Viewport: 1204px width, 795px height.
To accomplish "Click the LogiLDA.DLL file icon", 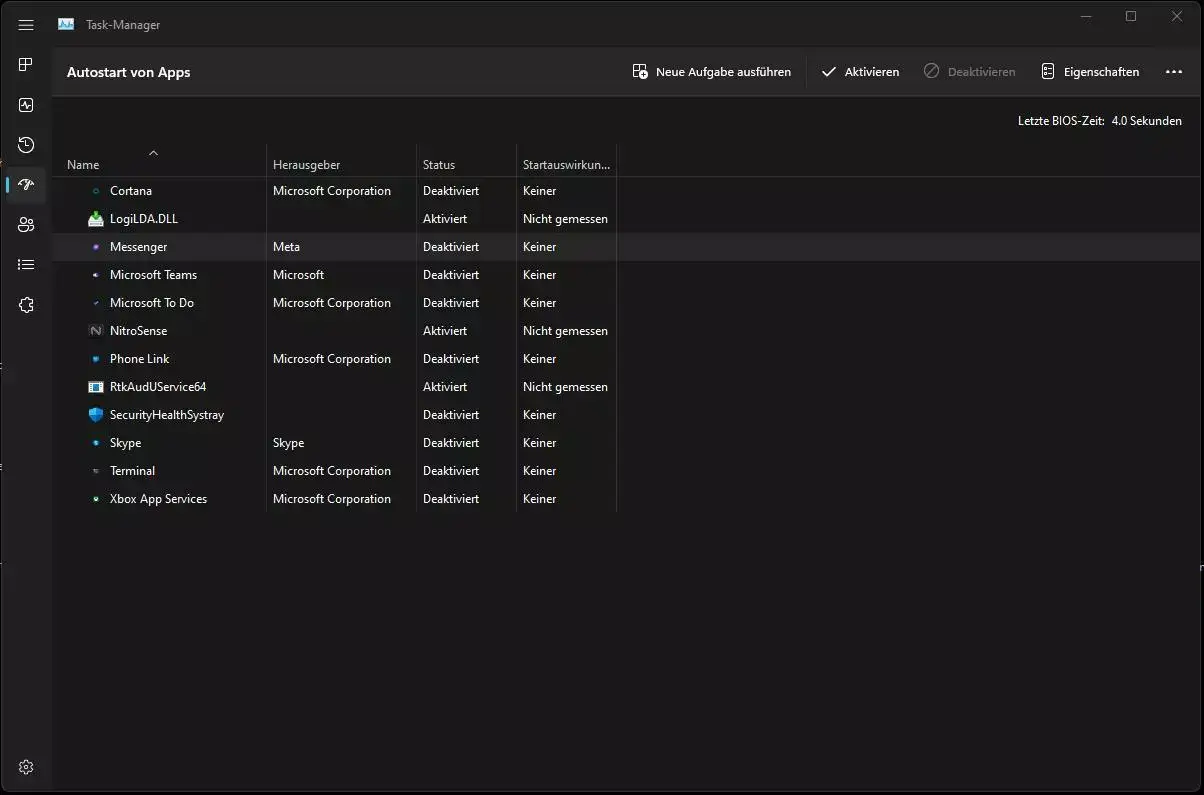I will [x=96, y=219].
